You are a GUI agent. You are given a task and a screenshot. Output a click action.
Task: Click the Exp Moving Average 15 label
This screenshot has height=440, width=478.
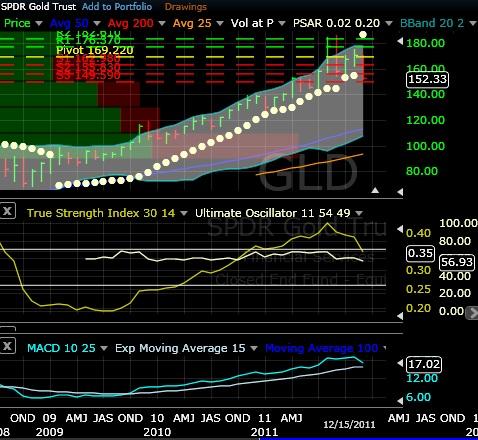[180, 348]
